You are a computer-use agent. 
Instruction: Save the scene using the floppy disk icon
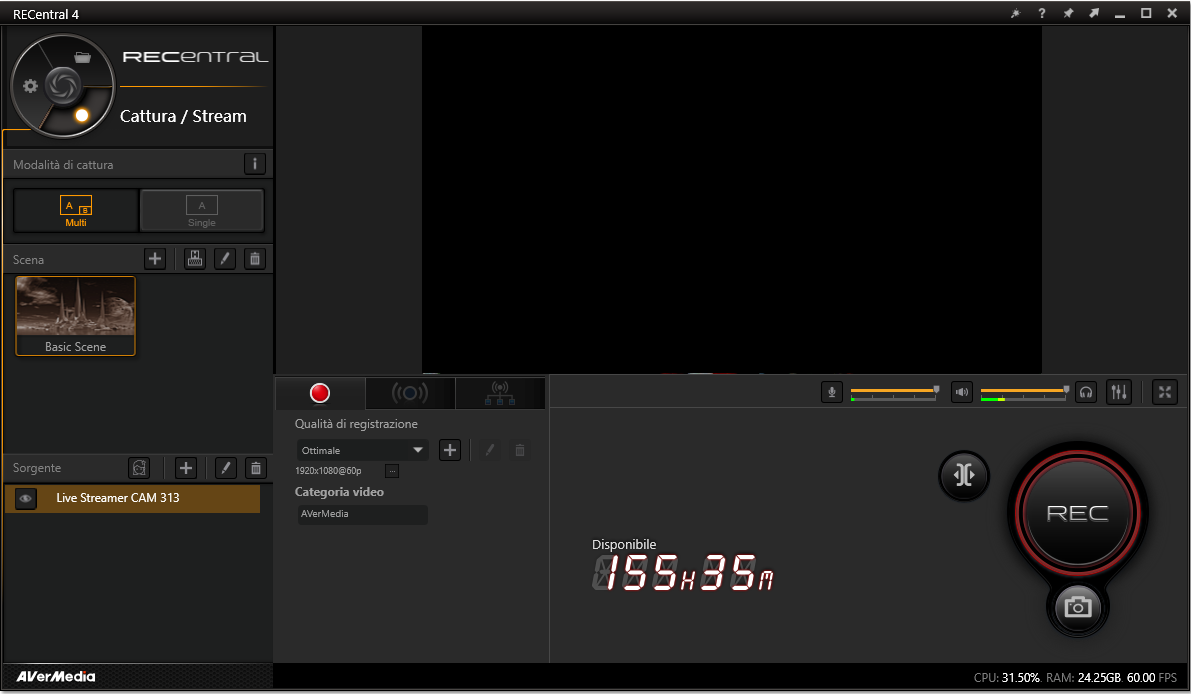pyautogui.click(x=195, y=259)
